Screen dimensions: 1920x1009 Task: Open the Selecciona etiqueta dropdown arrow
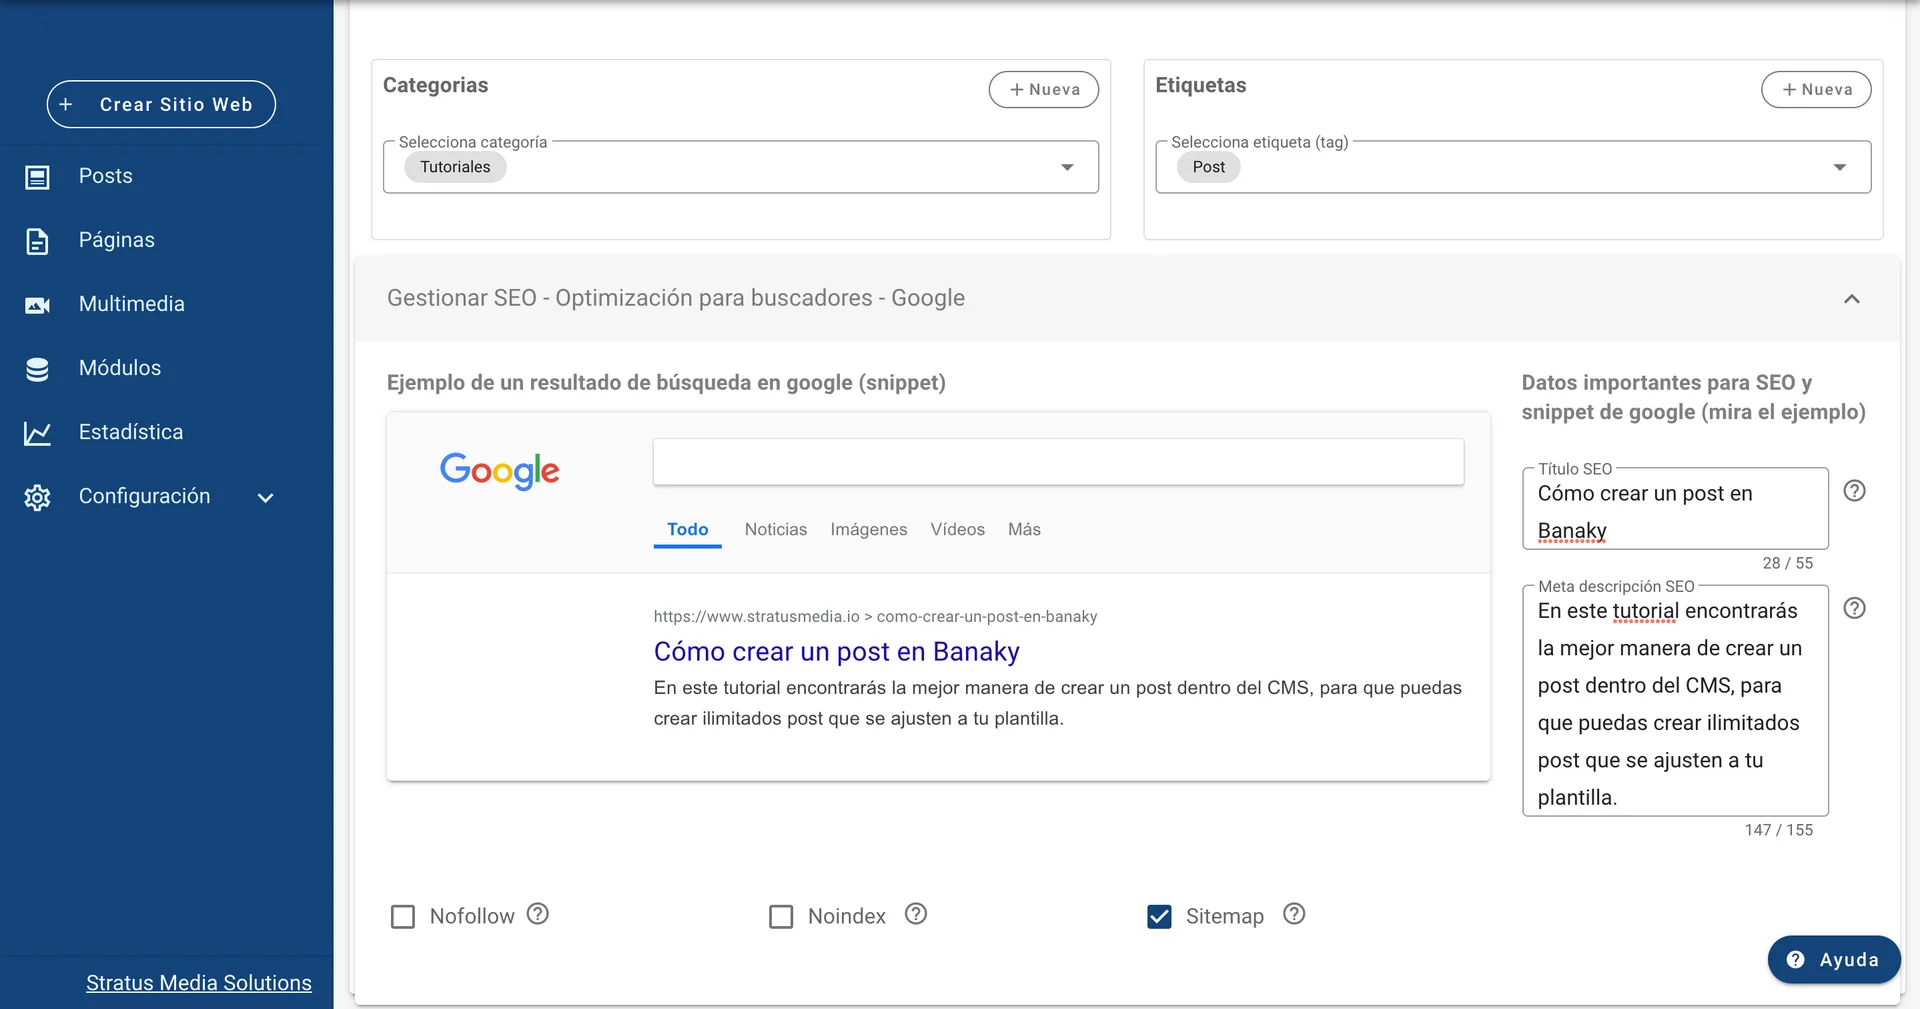tap(1839, 167)
